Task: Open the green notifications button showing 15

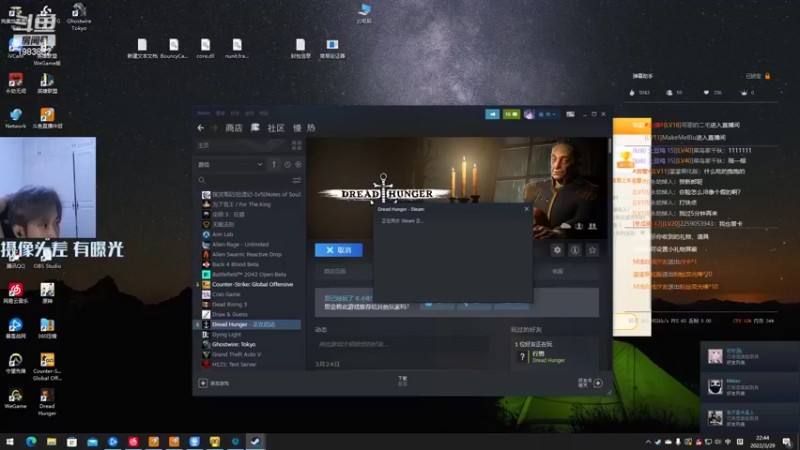Action: point(511,114)
